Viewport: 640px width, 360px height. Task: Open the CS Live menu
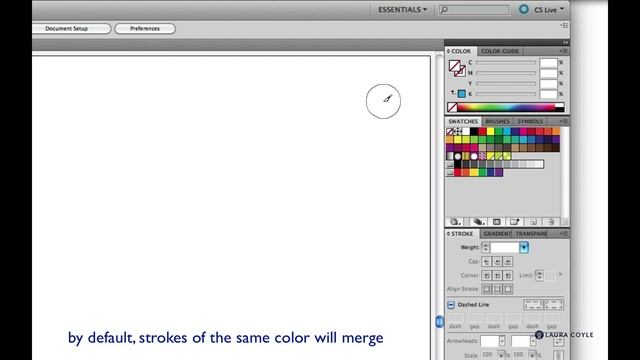point(549,9)
